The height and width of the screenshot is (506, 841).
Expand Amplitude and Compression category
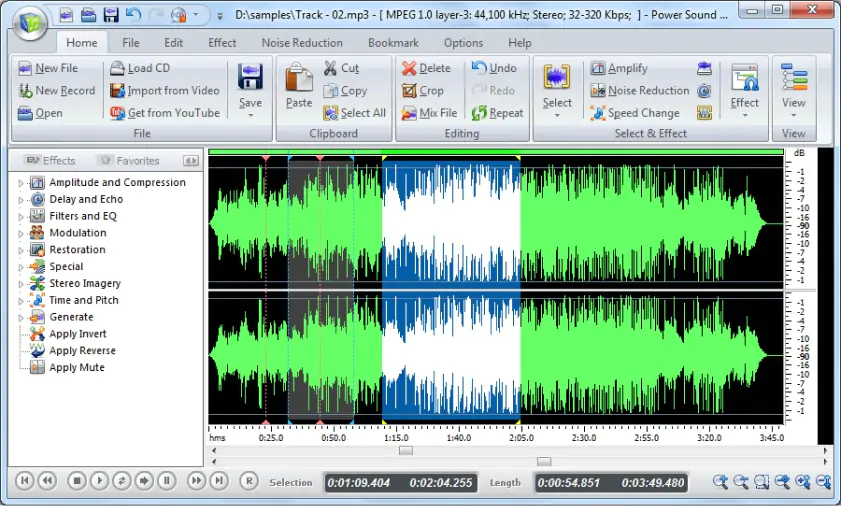coord(21,183)
